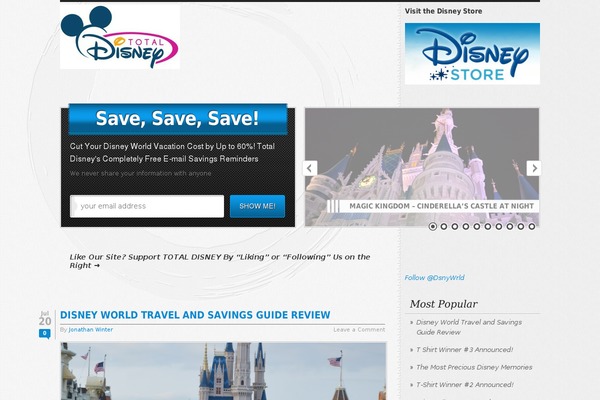Click the Save, Save, Save! banner
This screenshot has height=400, width=600.
point(178,119)
